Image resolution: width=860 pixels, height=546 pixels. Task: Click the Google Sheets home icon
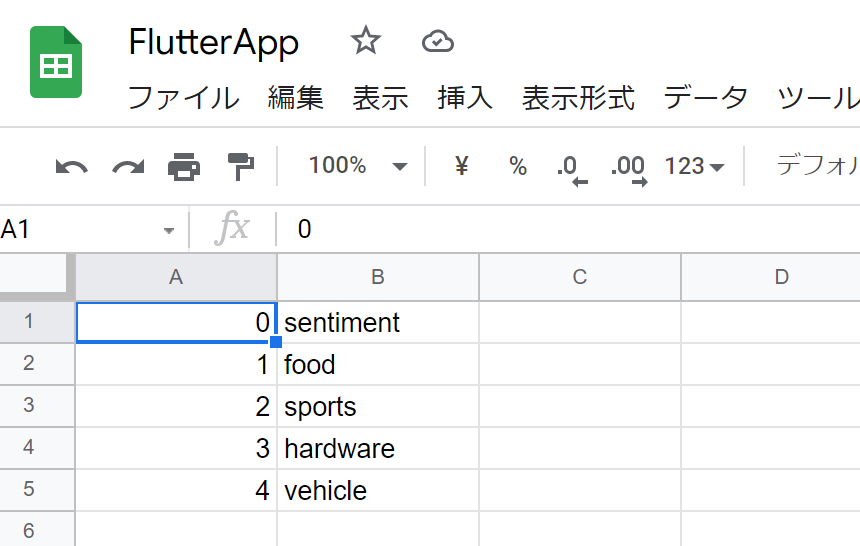point(56,62)
